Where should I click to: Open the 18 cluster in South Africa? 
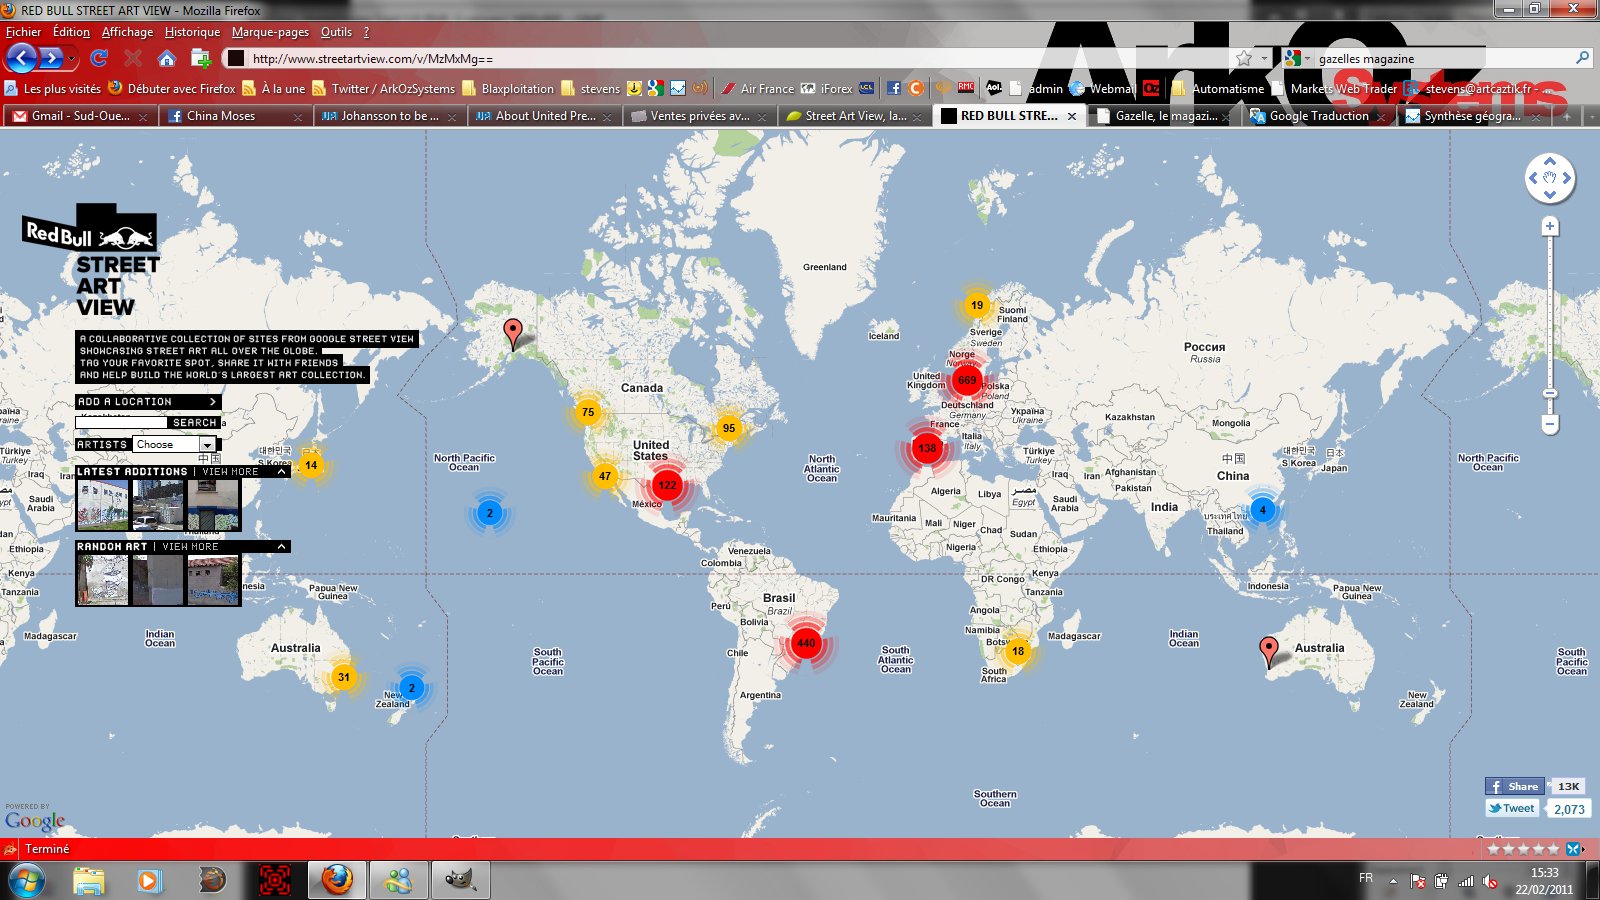[x=1018, y=651]
